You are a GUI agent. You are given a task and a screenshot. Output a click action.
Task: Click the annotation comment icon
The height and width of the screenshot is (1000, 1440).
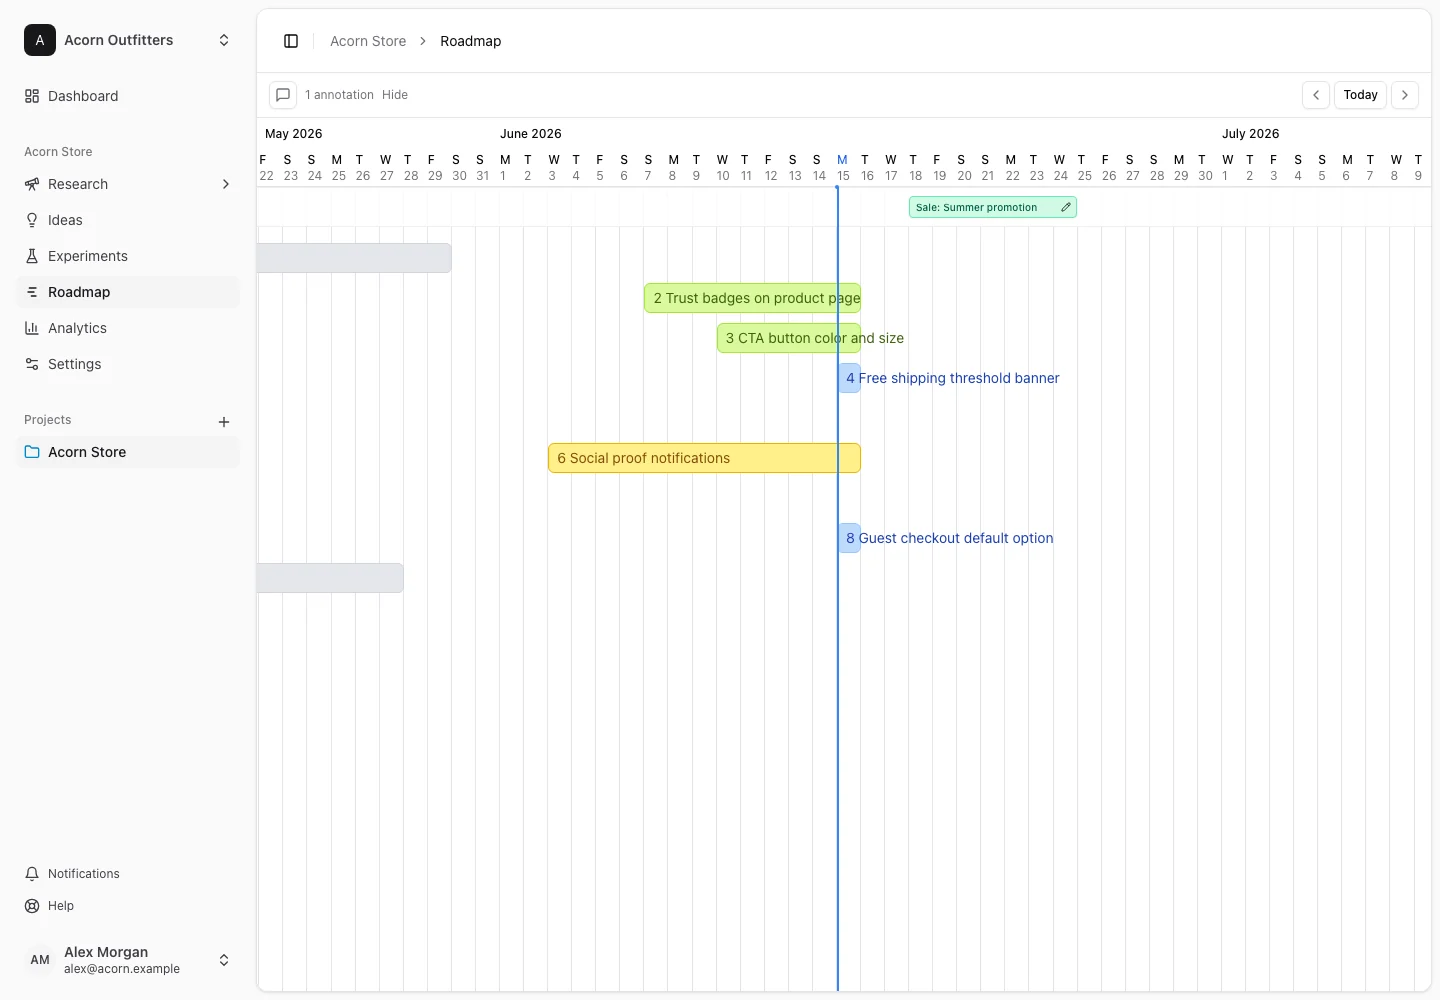click(x=283, y=95)
